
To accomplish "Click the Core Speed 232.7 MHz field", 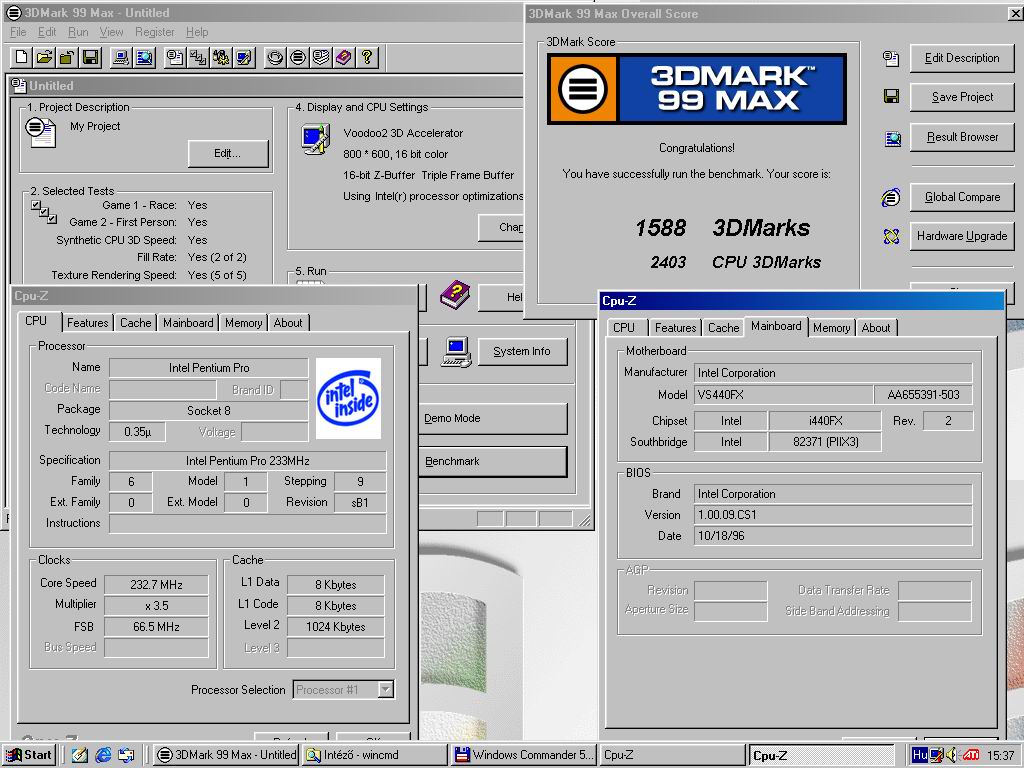I will click(156, 584).
